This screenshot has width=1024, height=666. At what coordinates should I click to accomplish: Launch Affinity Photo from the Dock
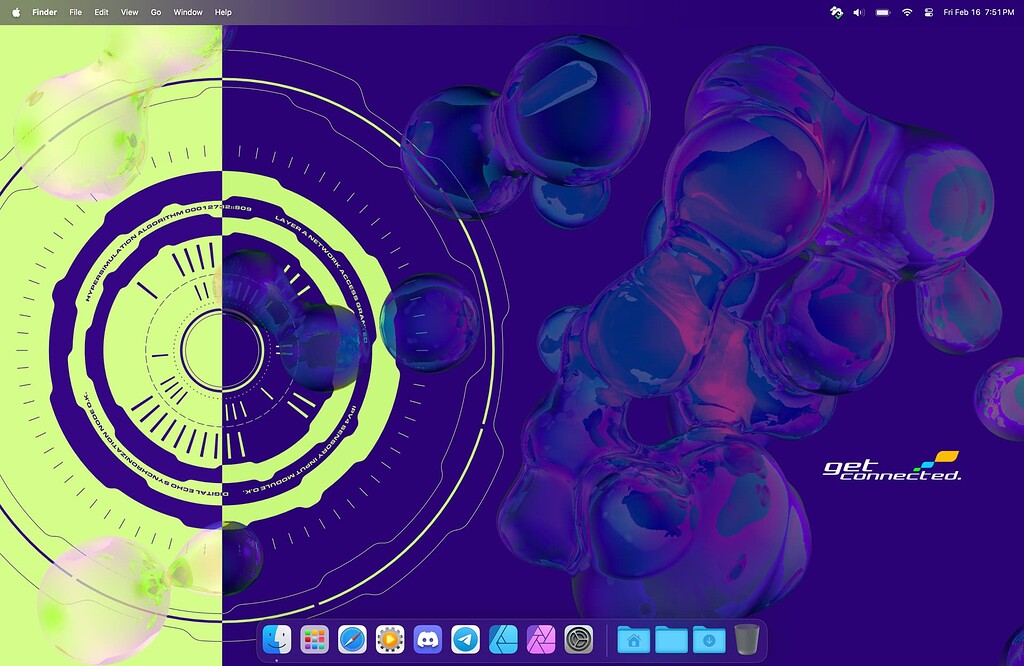point(541,639)
